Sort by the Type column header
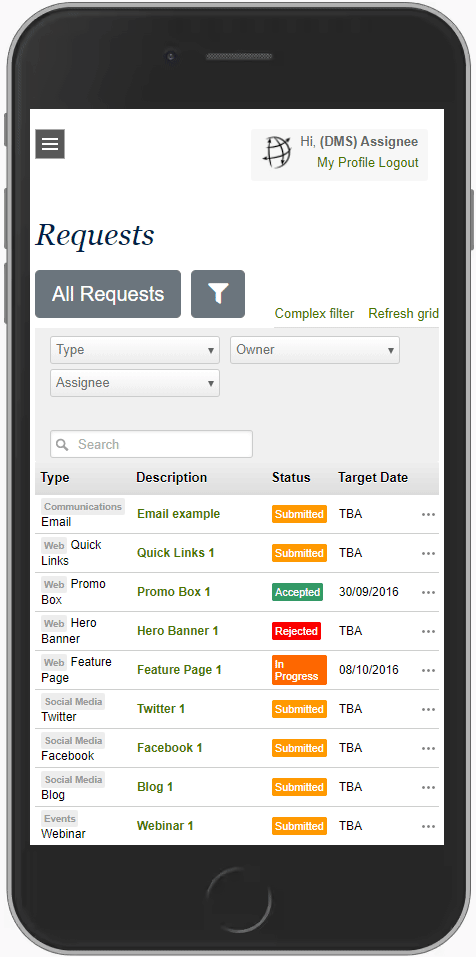This screenshot has width=476, height=957. tap(55, 478)
